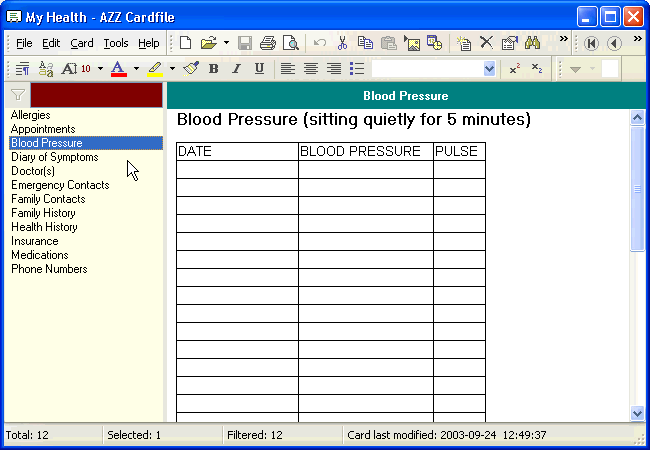
Task: Save the file with the floppy disk icon
Action: tap(245, 43)
